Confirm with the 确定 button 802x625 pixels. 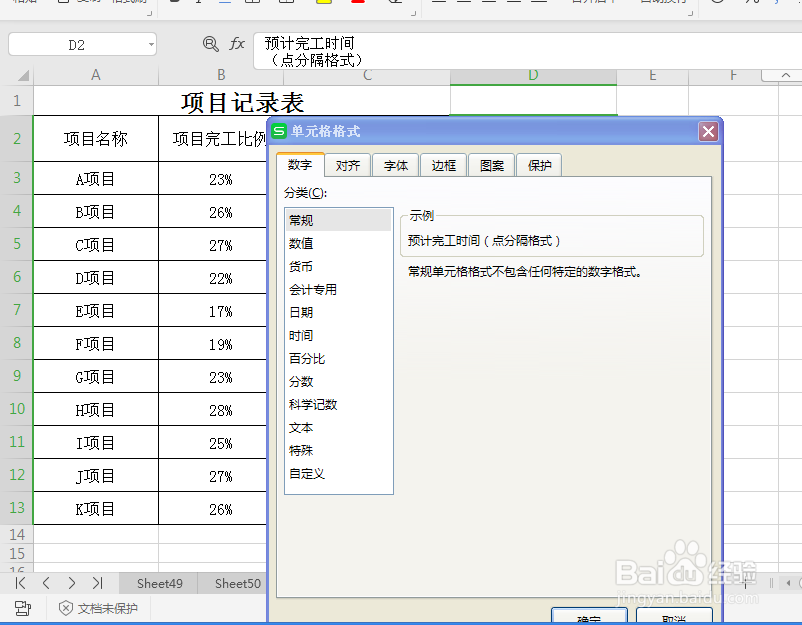[x=589, y=618]
